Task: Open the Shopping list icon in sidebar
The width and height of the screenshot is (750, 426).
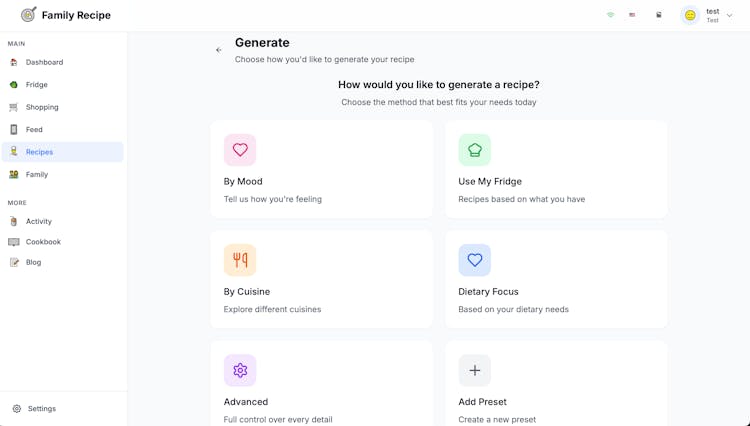Action: (14, 107)
